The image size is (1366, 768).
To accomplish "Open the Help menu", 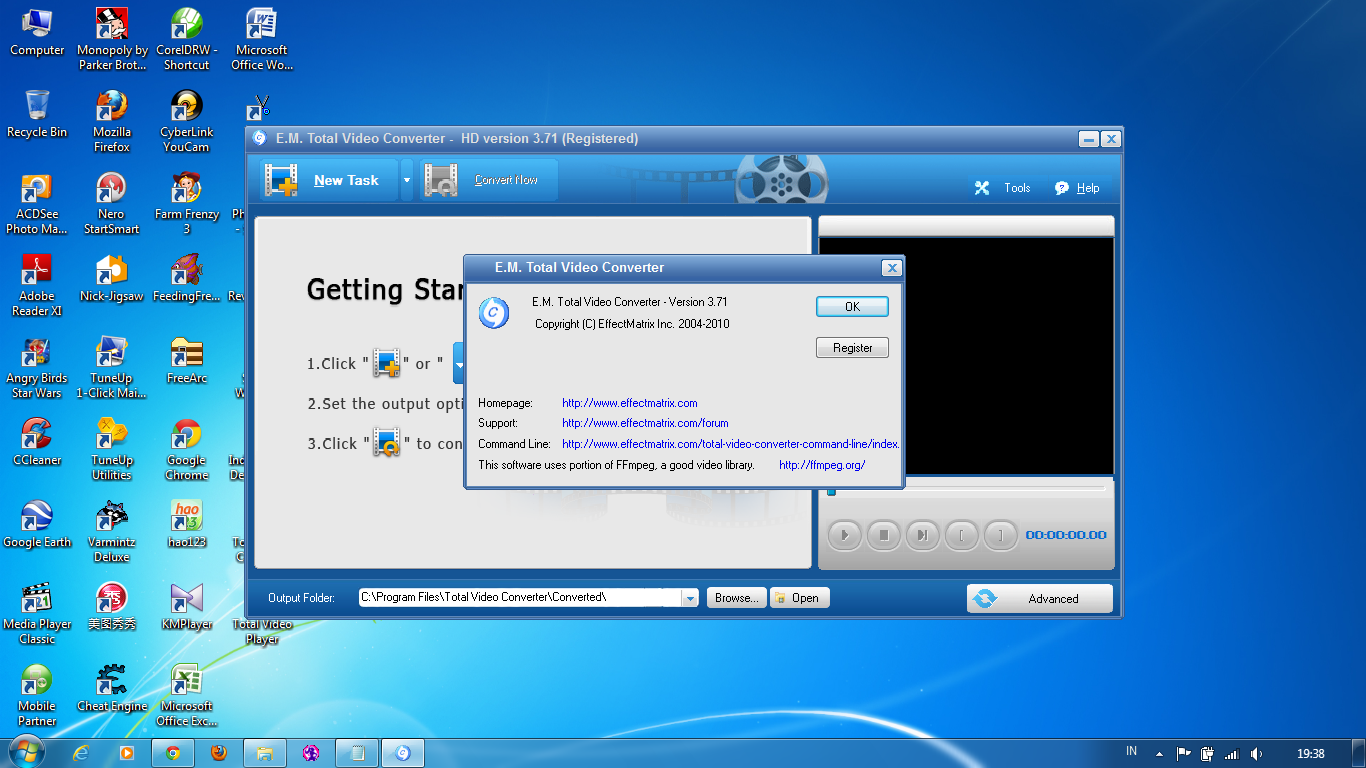I will point(1077,188).
